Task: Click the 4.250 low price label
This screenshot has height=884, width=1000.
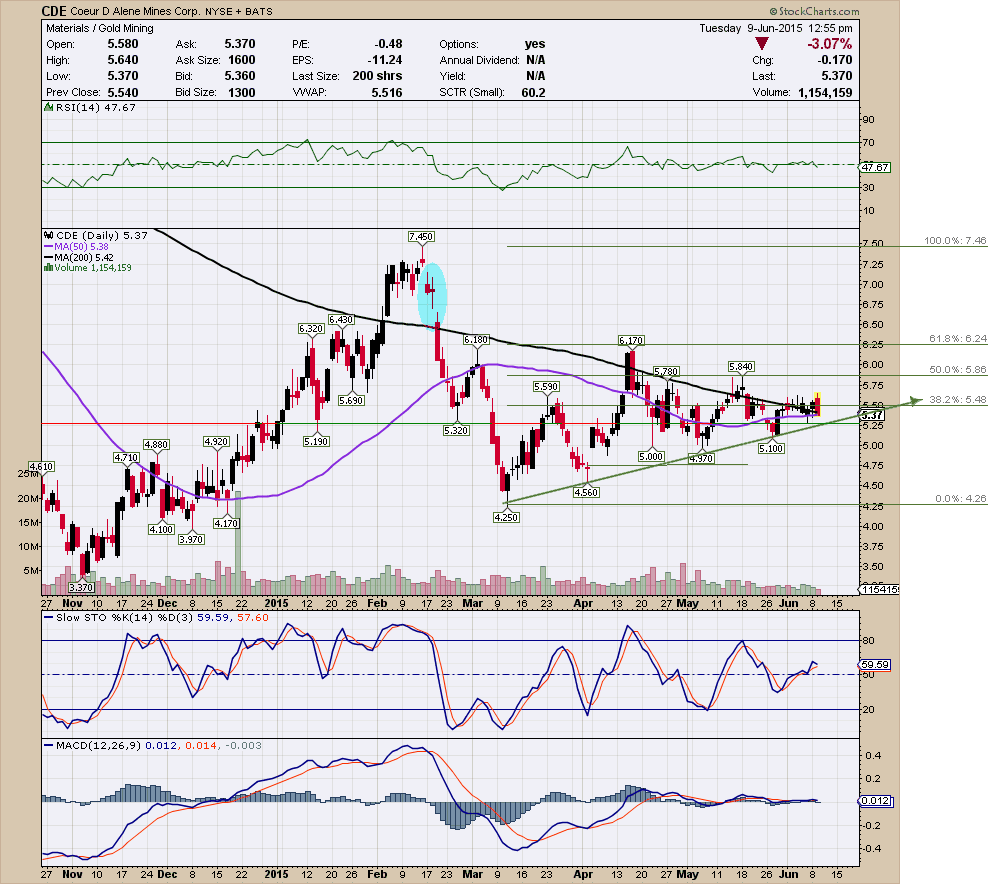Action: pyautogui.click(x=506, y=517)
